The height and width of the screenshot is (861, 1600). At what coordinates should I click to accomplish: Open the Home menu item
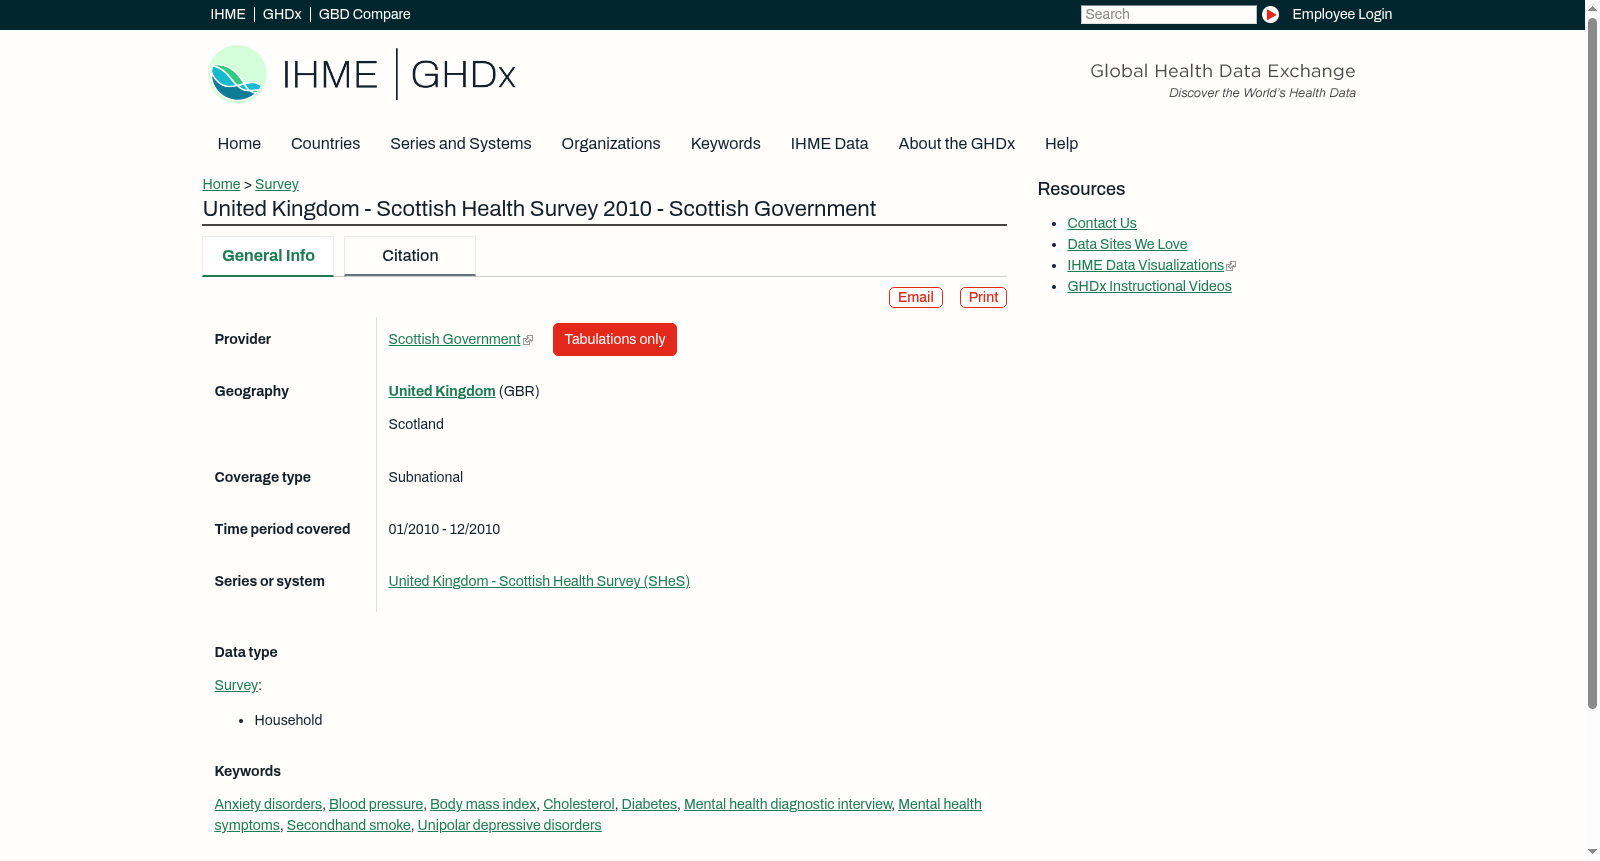click(239, 144)
